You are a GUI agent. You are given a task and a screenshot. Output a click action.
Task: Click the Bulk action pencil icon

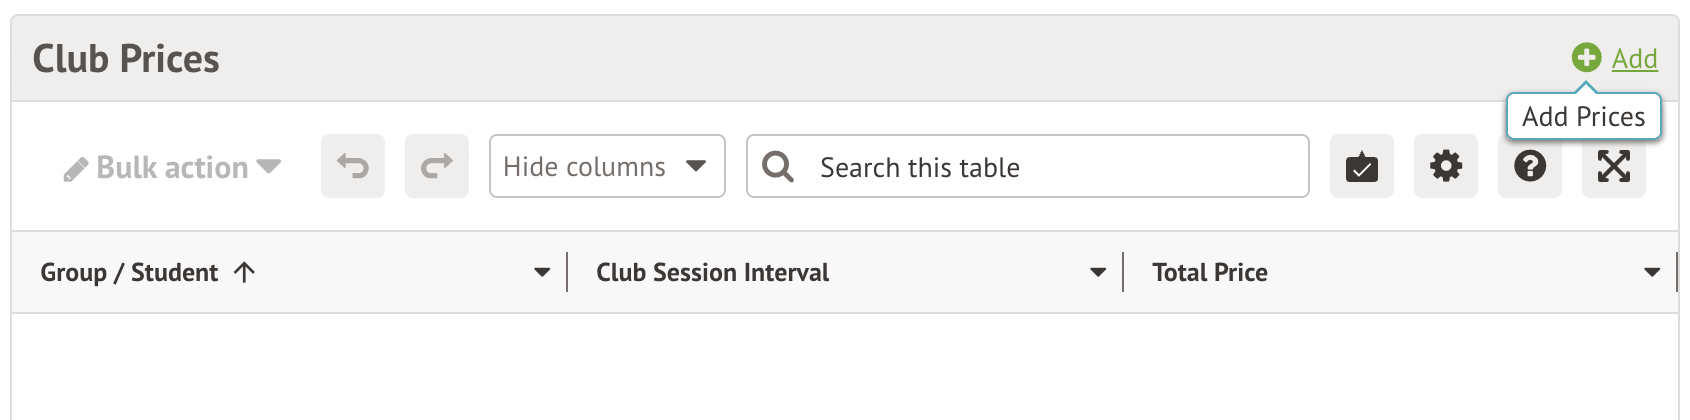click(76, 169)
